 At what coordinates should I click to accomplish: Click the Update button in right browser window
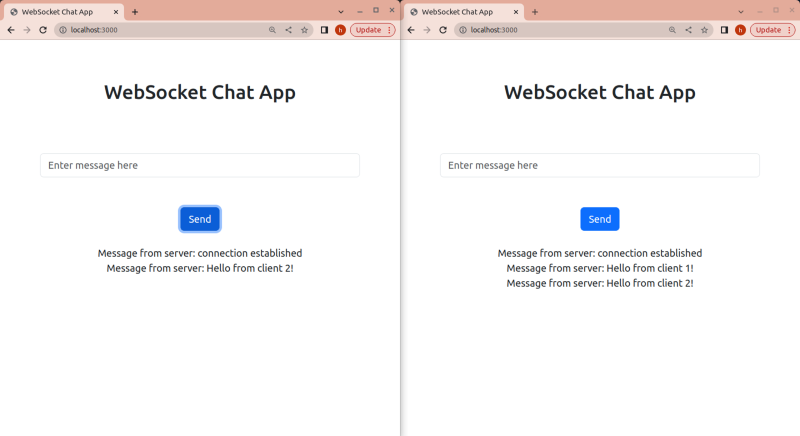[x=772, y=30]
